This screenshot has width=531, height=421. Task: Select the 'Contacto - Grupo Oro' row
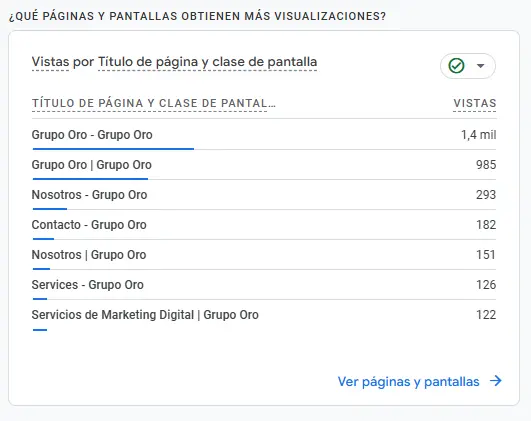point(264,225)
